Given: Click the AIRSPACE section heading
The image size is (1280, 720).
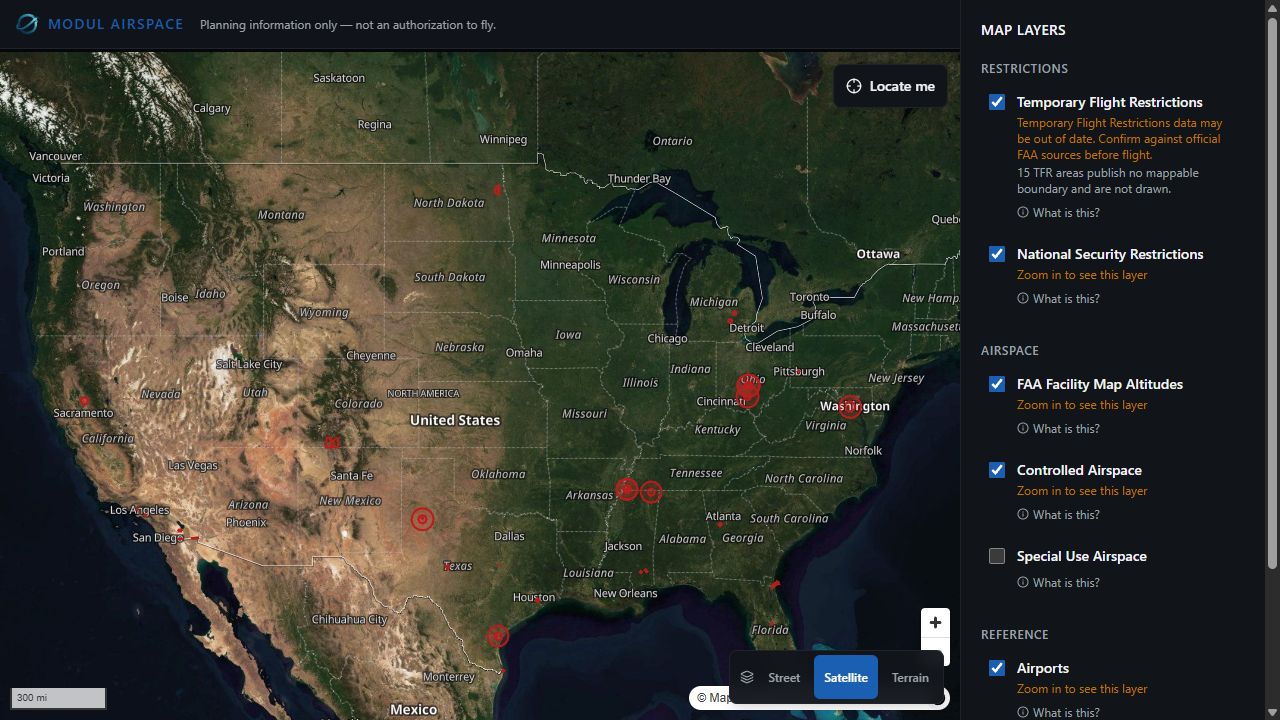Looking at the screenshot, I should pyautogui.click(x=1010, y=351).
